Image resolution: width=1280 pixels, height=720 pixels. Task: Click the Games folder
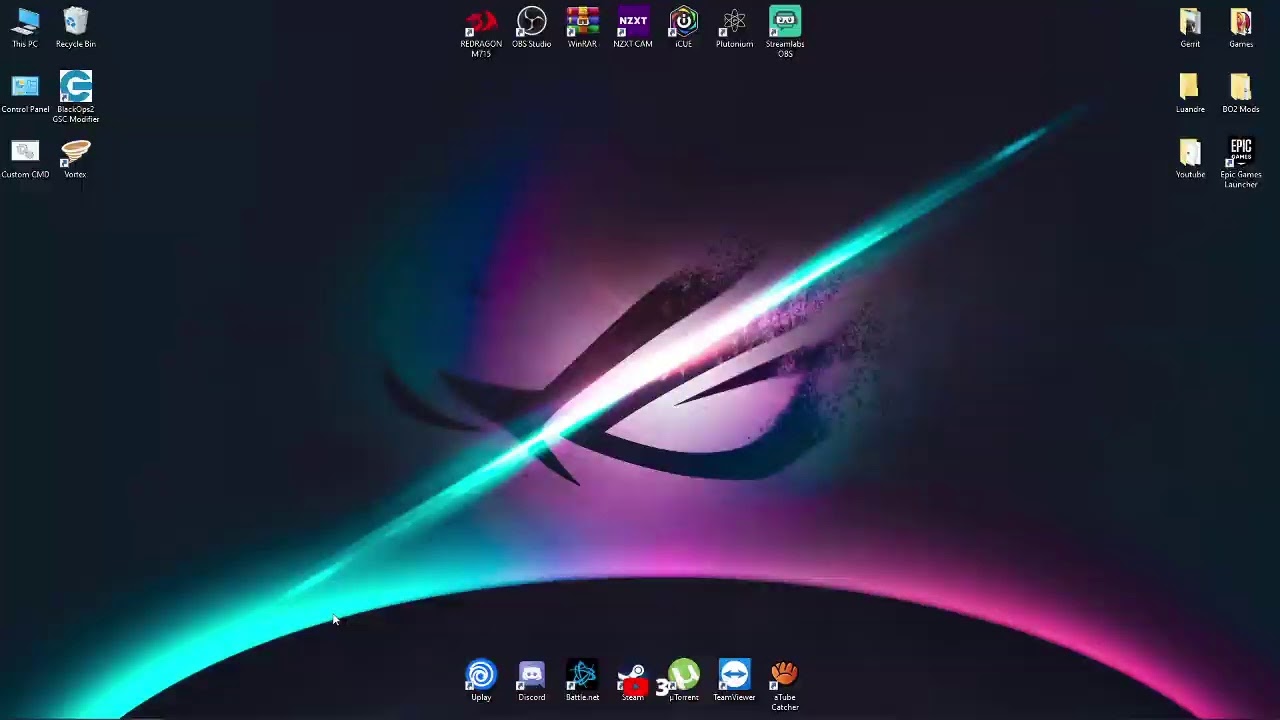click(1241, 28)
